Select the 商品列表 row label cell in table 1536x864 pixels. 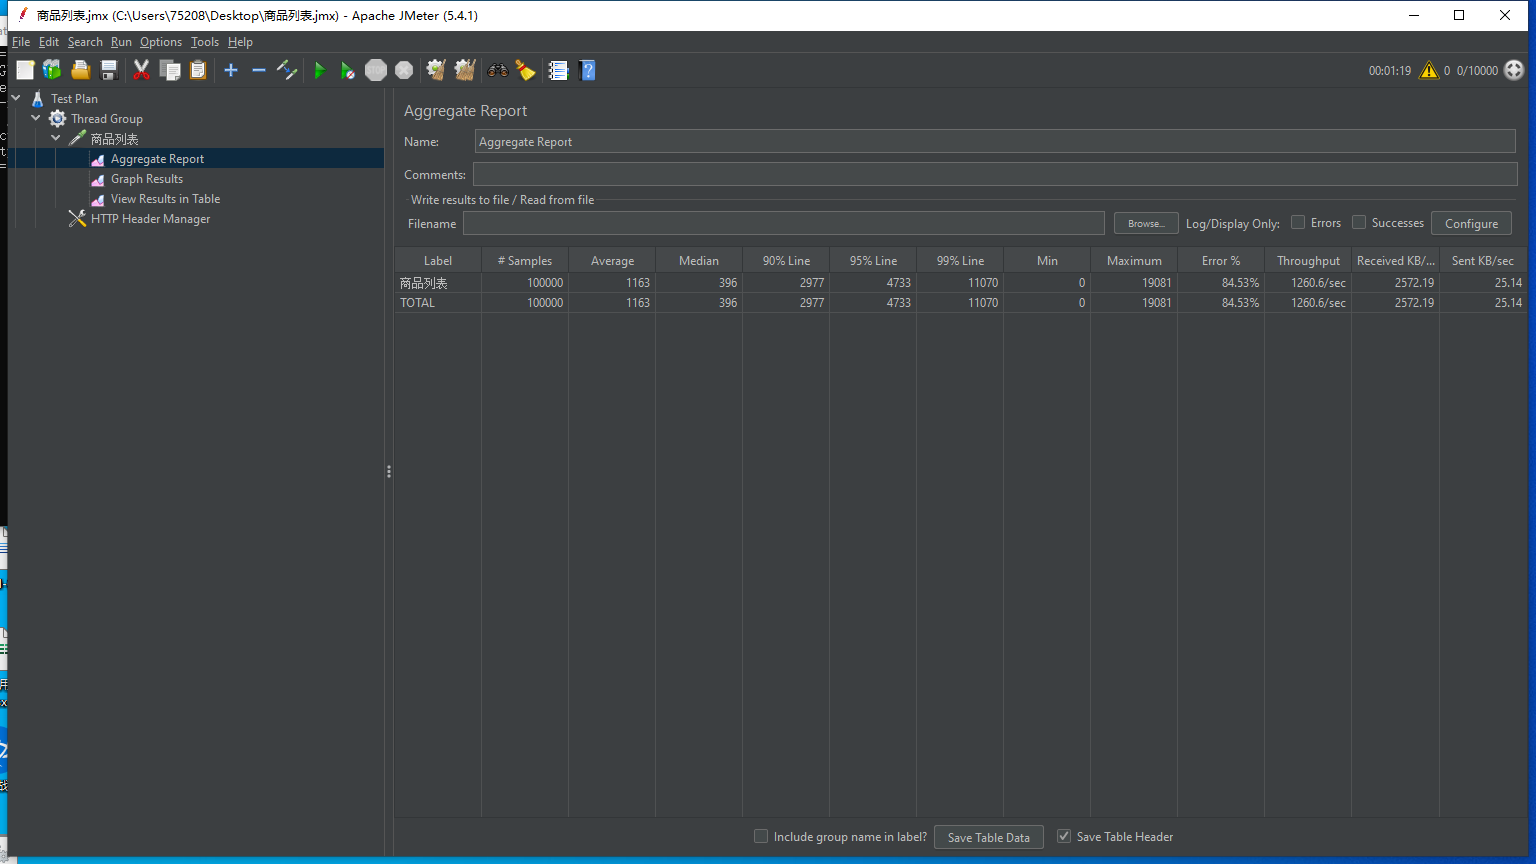438,282
